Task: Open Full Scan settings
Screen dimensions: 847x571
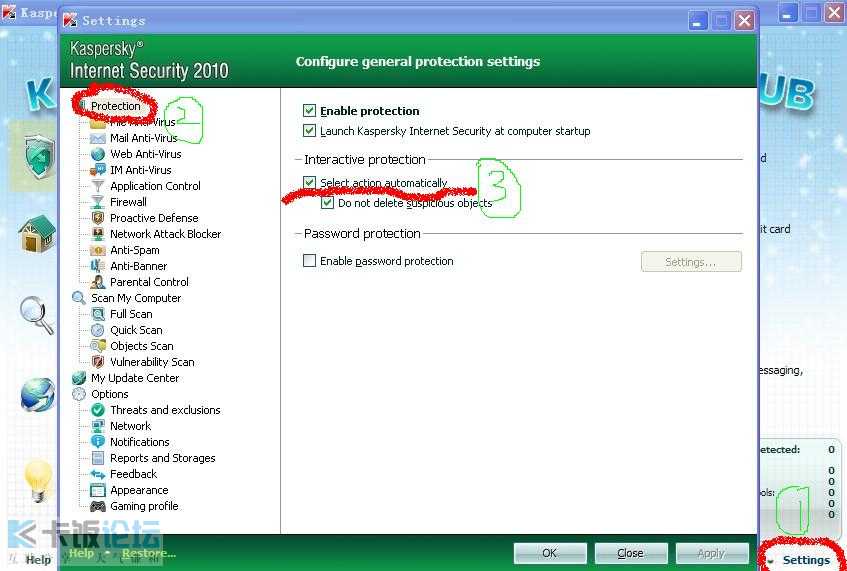Action: (131, 314)
